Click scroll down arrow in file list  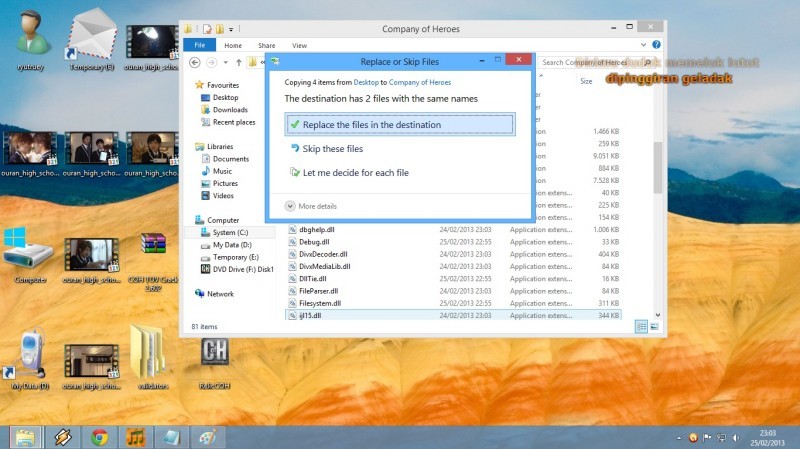coord(658,315)
